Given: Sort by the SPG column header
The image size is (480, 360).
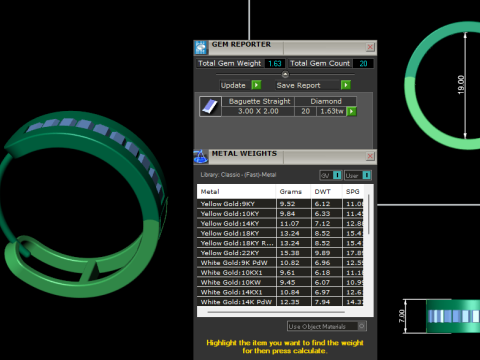Looking at the screenshot, I should click(353, 192).
